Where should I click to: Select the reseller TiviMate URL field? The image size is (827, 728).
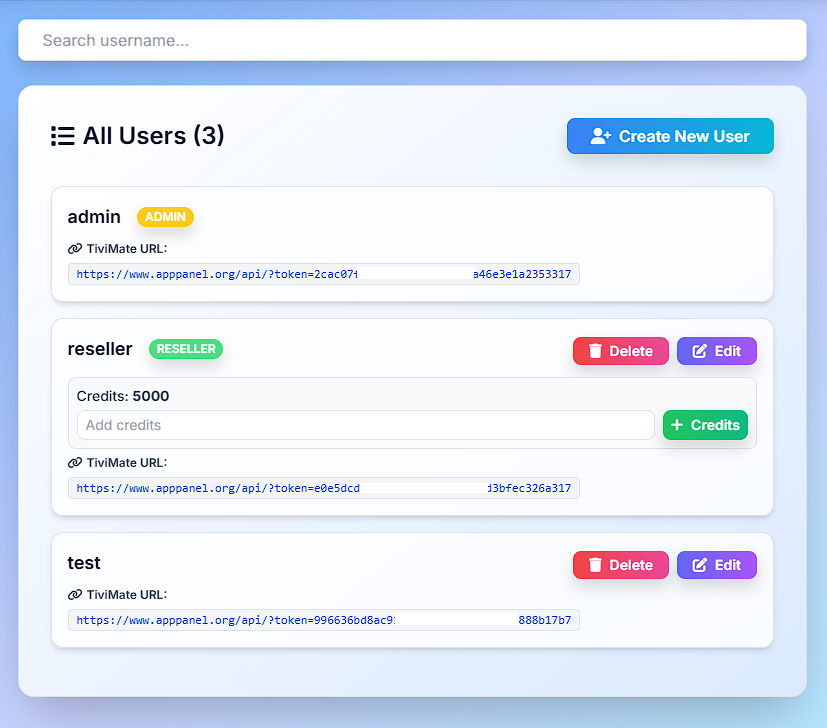tap(324, 488)
